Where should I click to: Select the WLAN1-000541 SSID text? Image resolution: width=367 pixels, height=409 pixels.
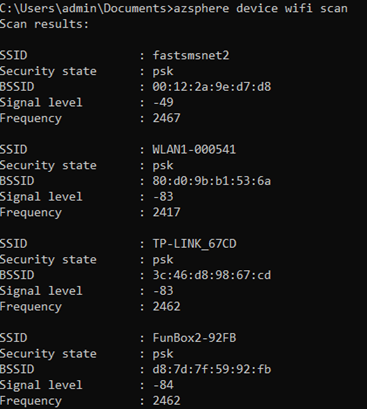(x=194, y=149)
